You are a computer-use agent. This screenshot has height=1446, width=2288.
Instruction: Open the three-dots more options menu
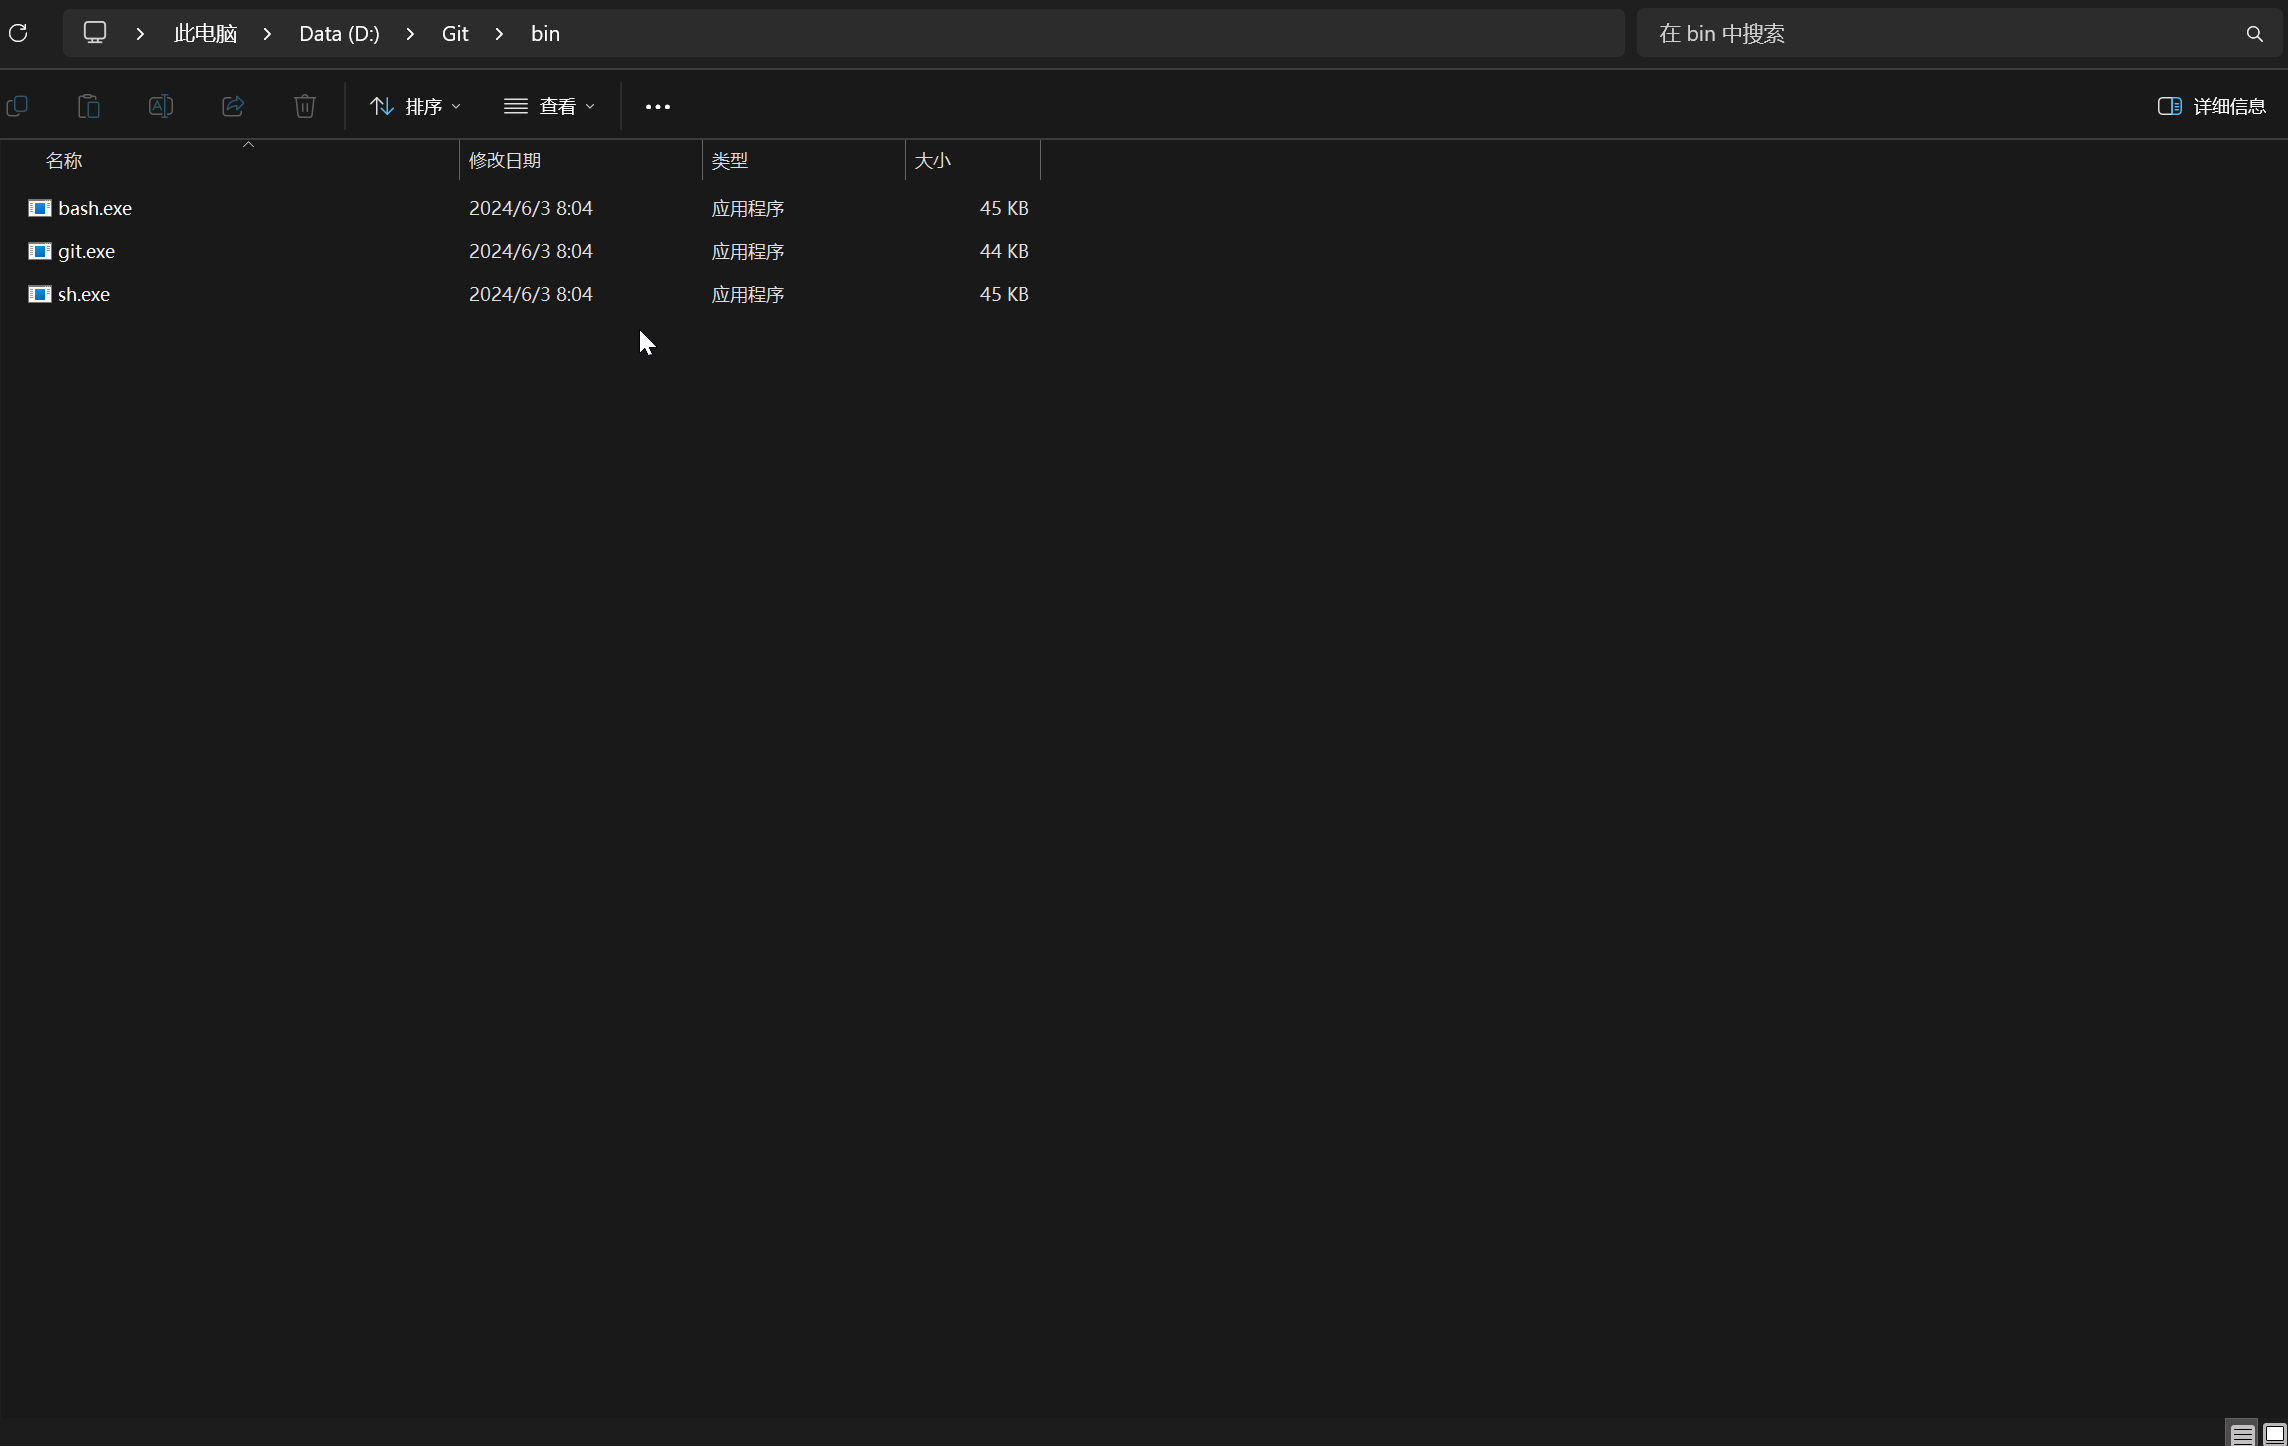tap(657, 106)
